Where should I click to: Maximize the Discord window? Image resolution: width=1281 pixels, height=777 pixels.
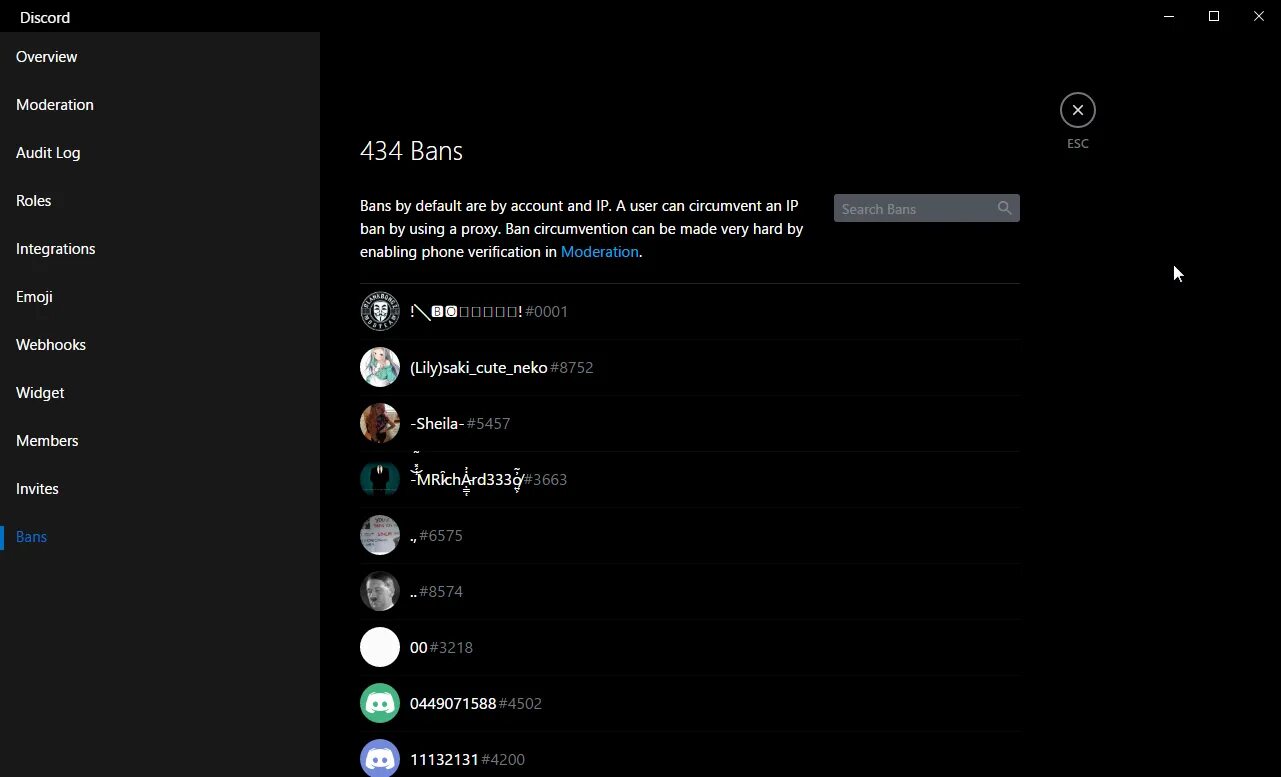point(1214,16)
